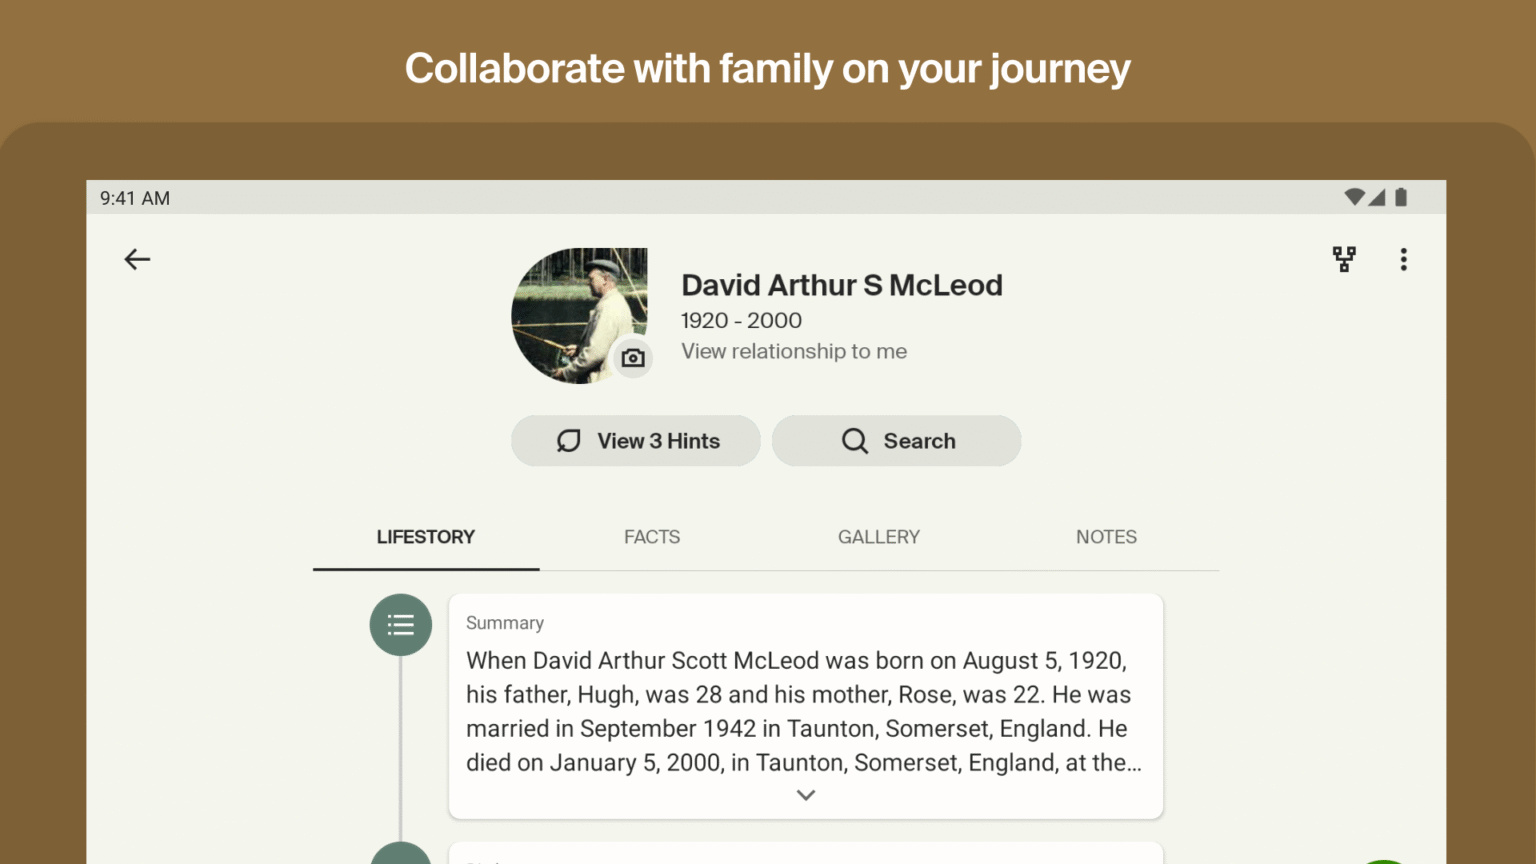The height and width of the screenshot is (864, 1536).
Task: Expand the Summary text with the down chevron
Action: click(x=805, y=794)
